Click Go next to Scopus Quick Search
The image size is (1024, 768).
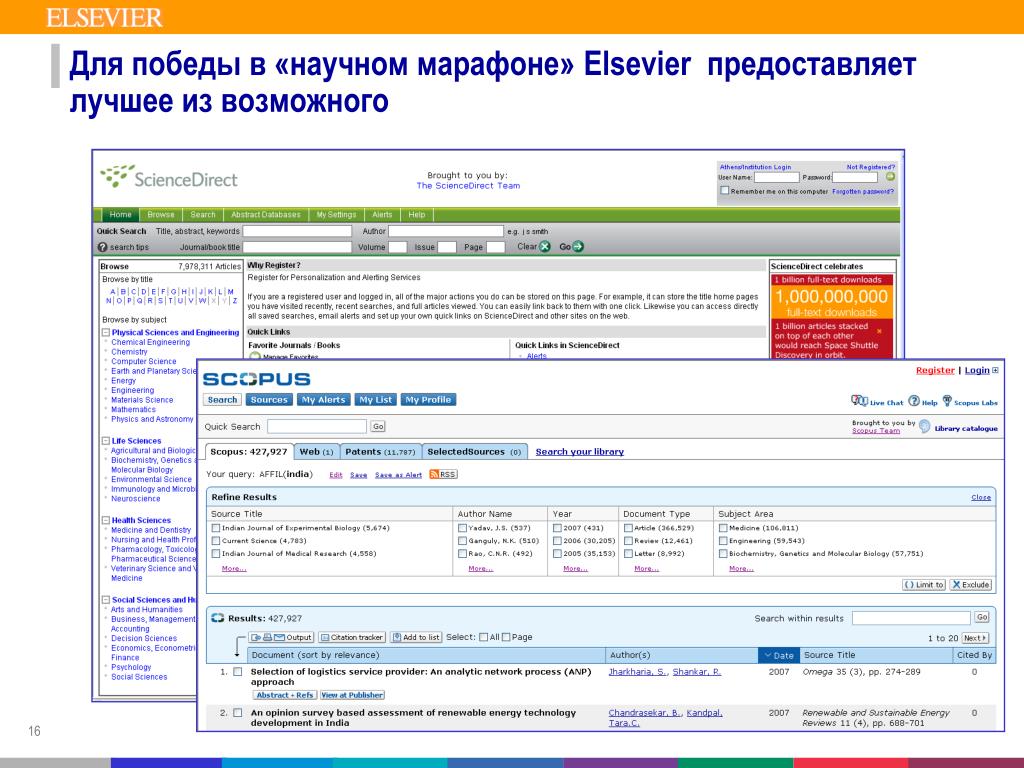(378, 426)
